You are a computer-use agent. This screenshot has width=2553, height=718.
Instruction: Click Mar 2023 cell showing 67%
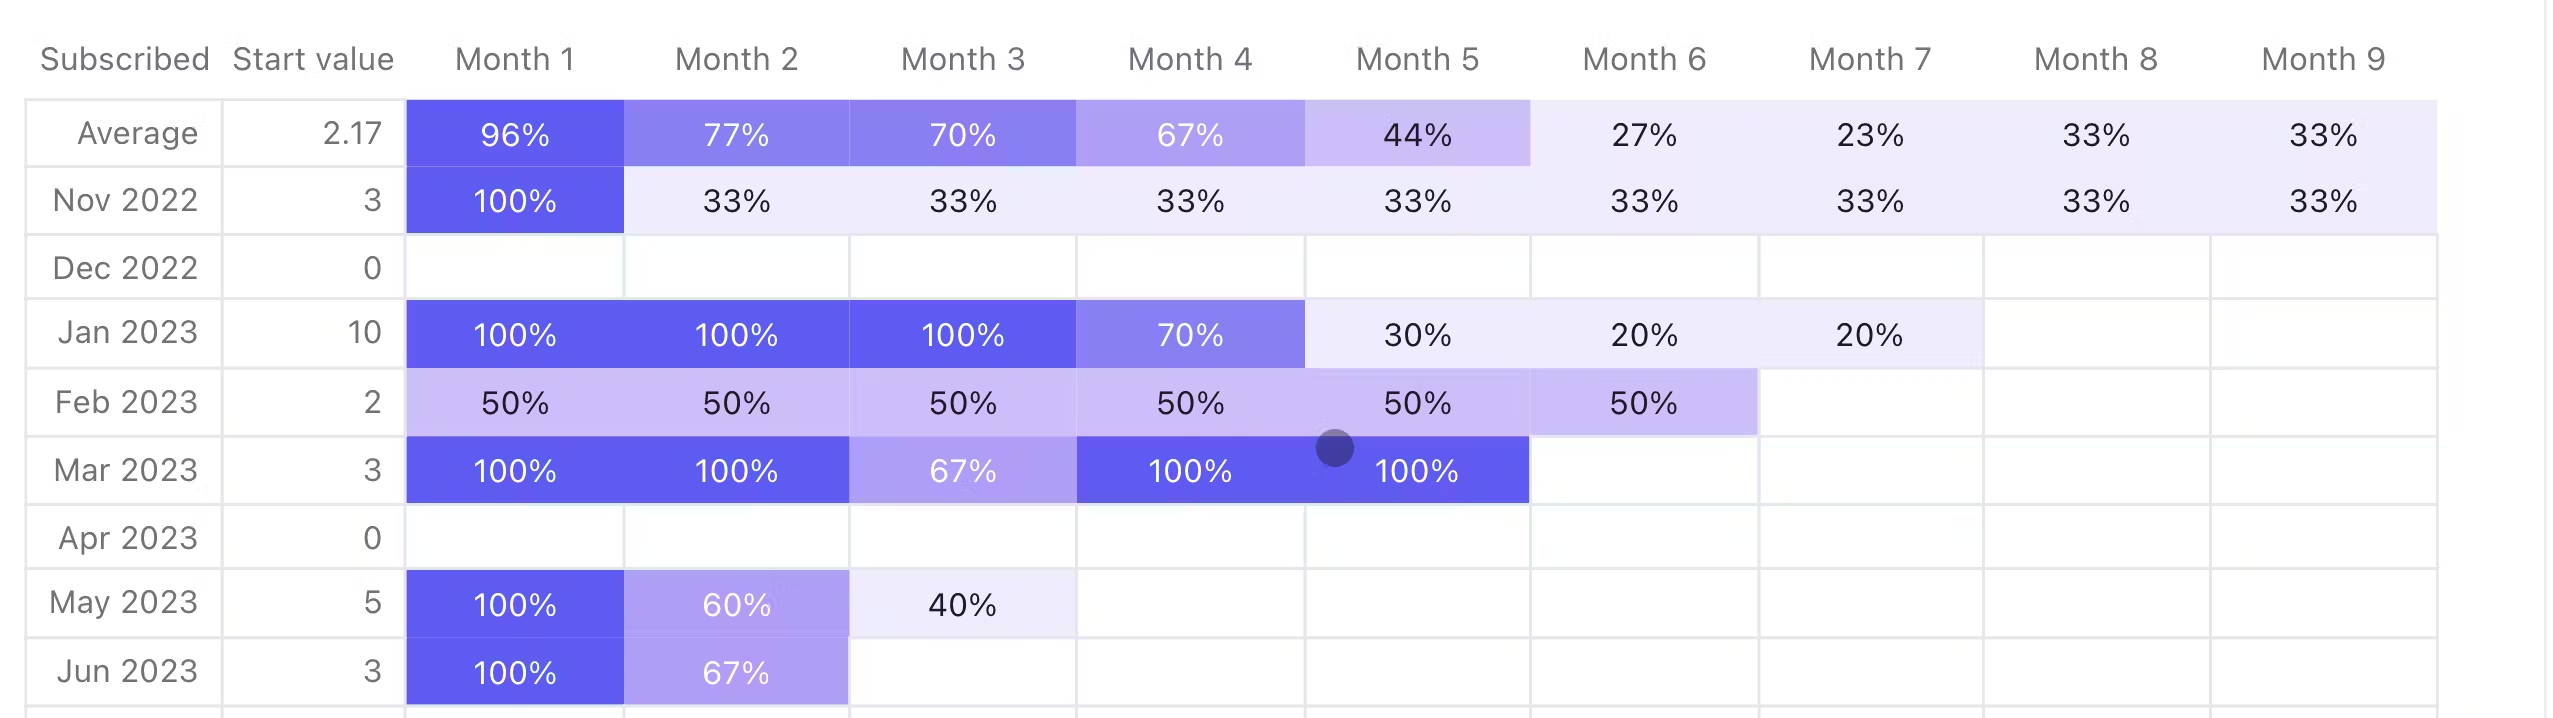pyautogui.click(x=962, y=471)
